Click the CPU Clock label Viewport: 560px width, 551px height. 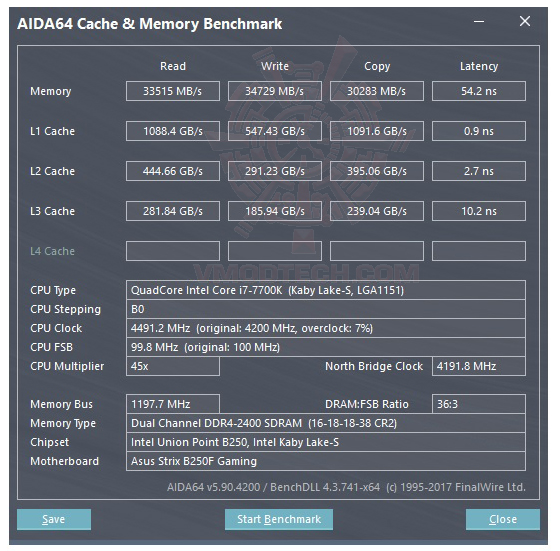[x=56, y=328]
